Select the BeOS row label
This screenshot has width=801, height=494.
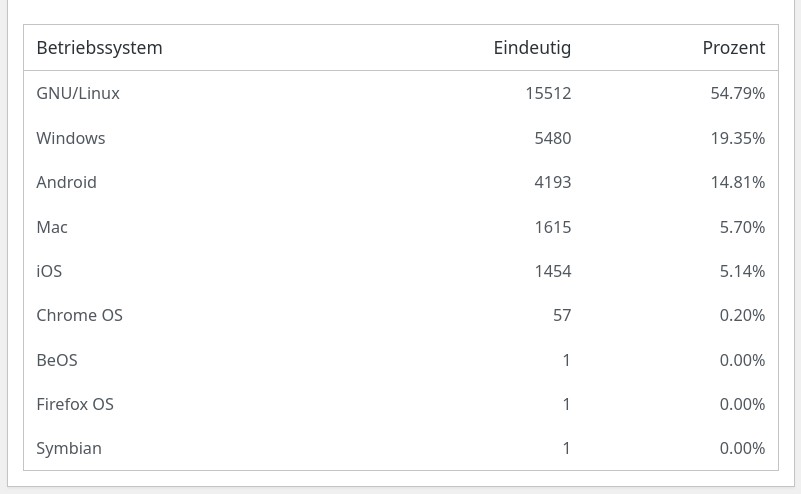click(x=57, y=360)
